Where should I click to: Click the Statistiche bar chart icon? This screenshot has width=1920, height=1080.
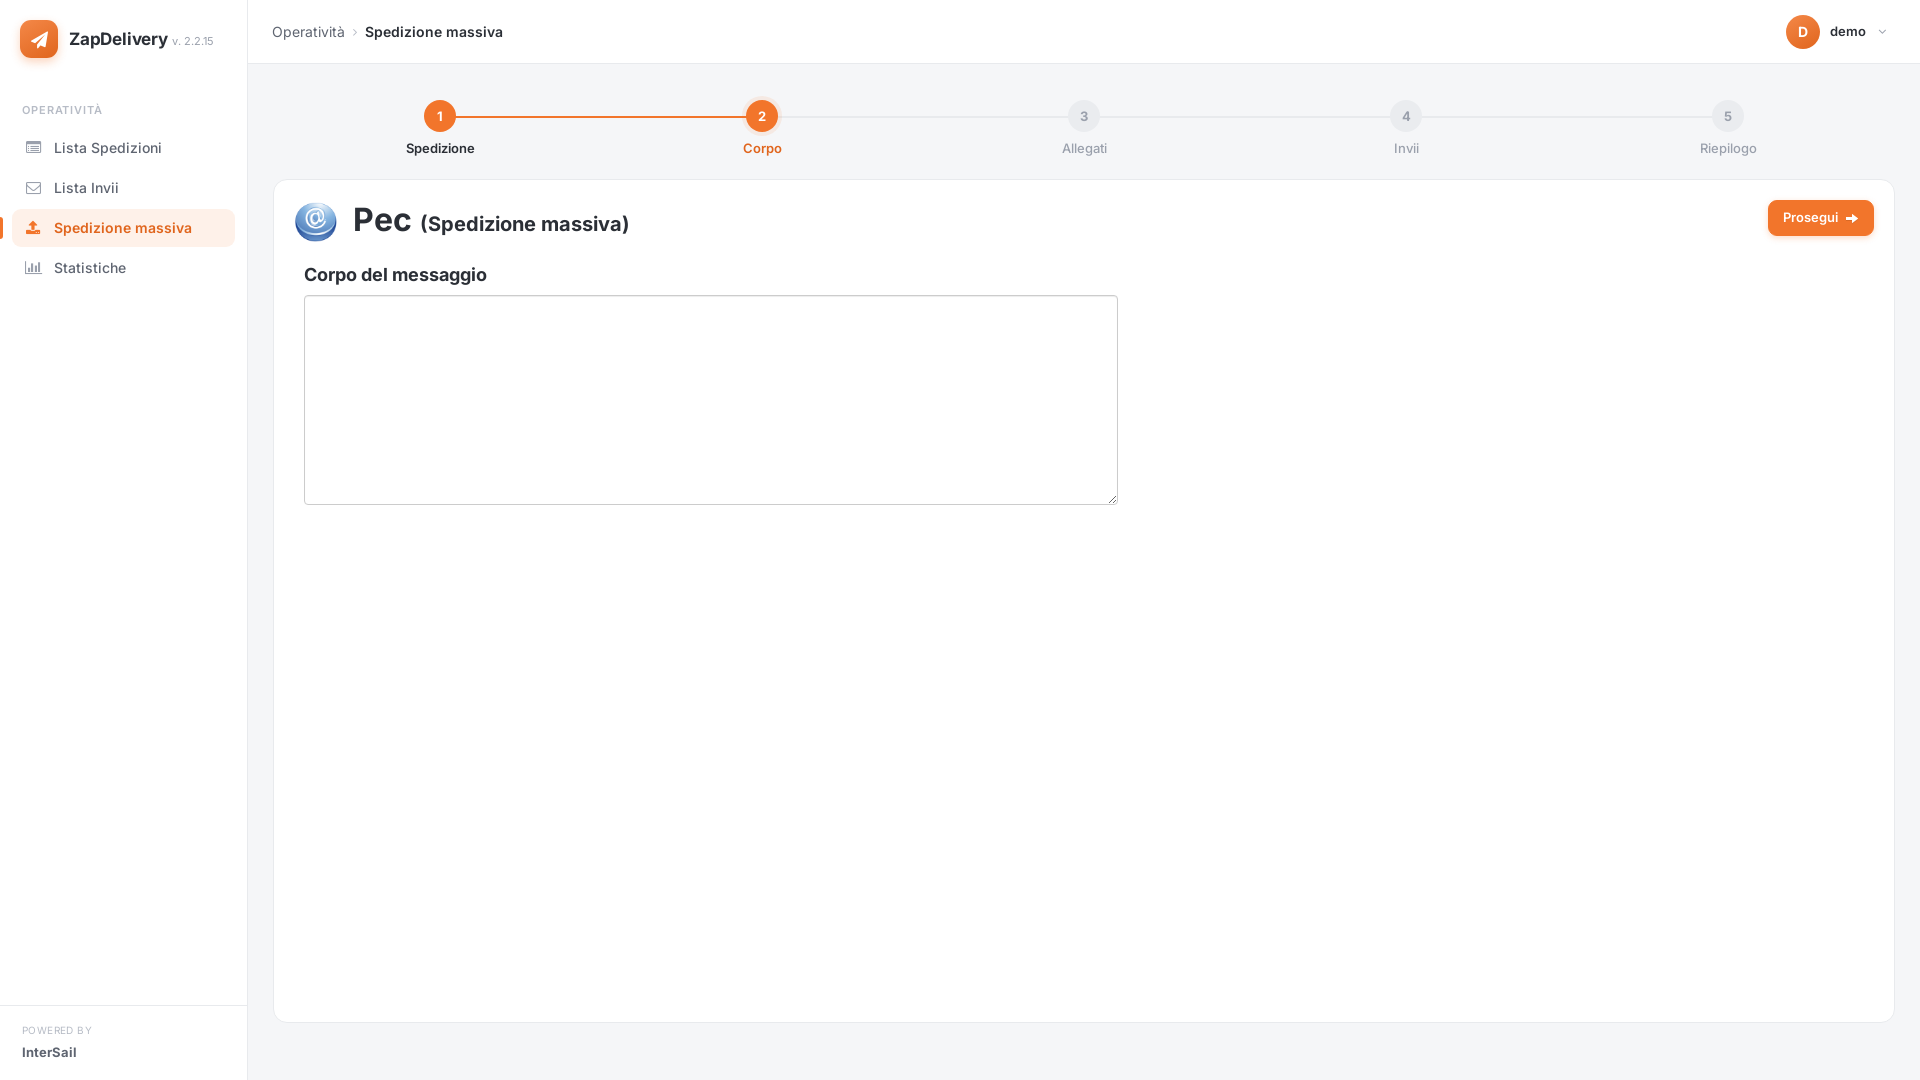pyautogui.click(x=33, y=268)
